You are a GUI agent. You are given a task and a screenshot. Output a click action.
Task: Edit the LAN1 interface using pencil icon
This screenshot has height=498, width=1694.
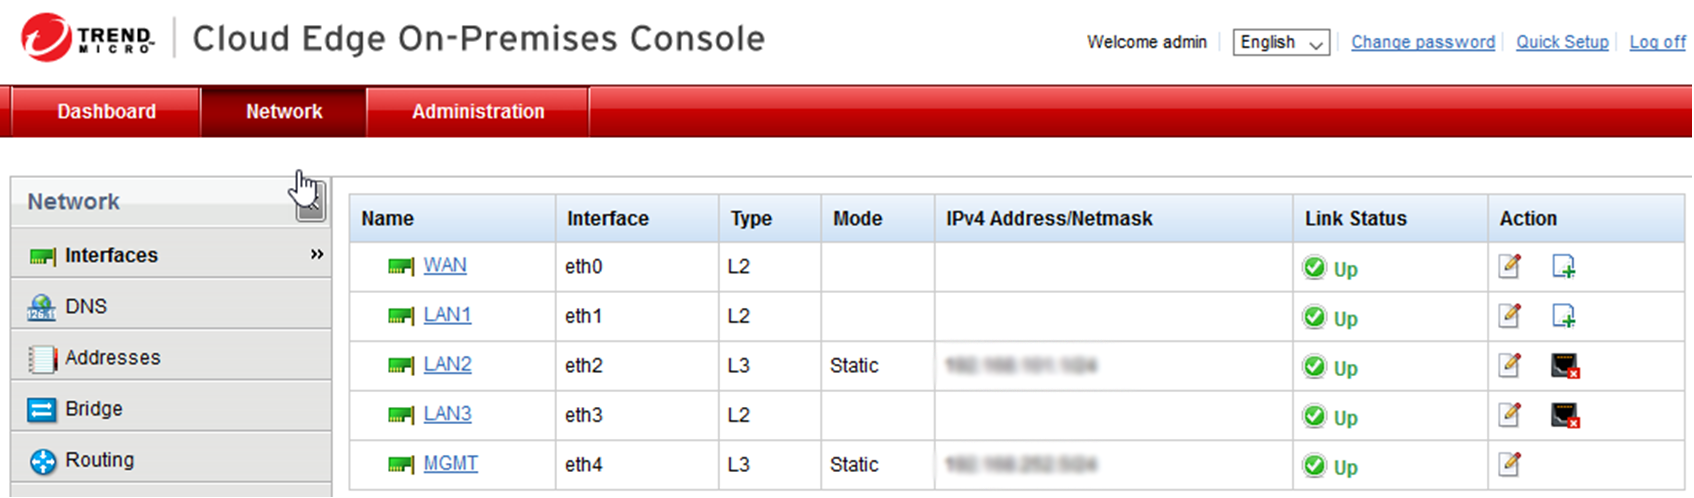(x=1509, y=316)
